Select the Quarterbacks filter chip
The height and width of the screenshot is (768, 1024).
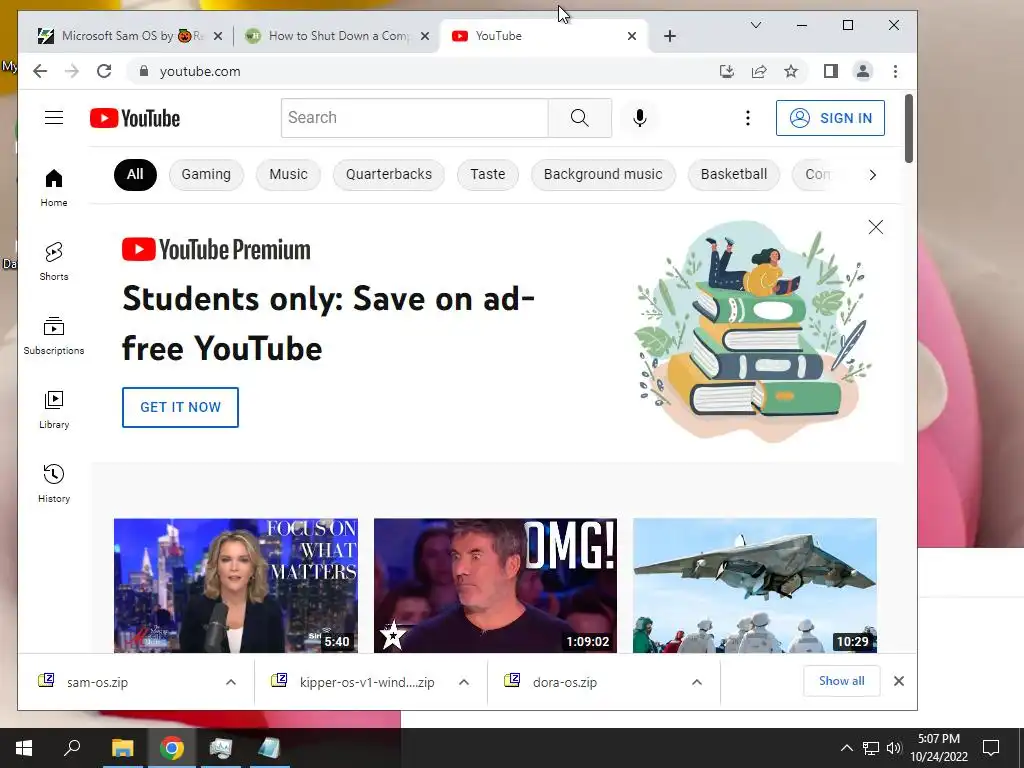(389, 174)
